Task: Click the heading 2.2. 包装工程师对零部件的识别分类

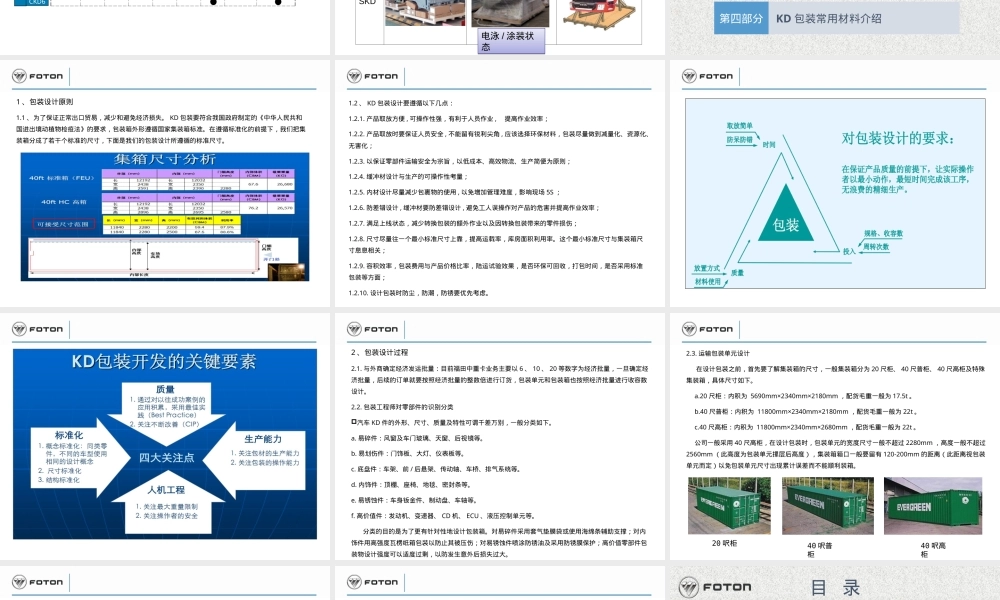Action: point(402,407)
